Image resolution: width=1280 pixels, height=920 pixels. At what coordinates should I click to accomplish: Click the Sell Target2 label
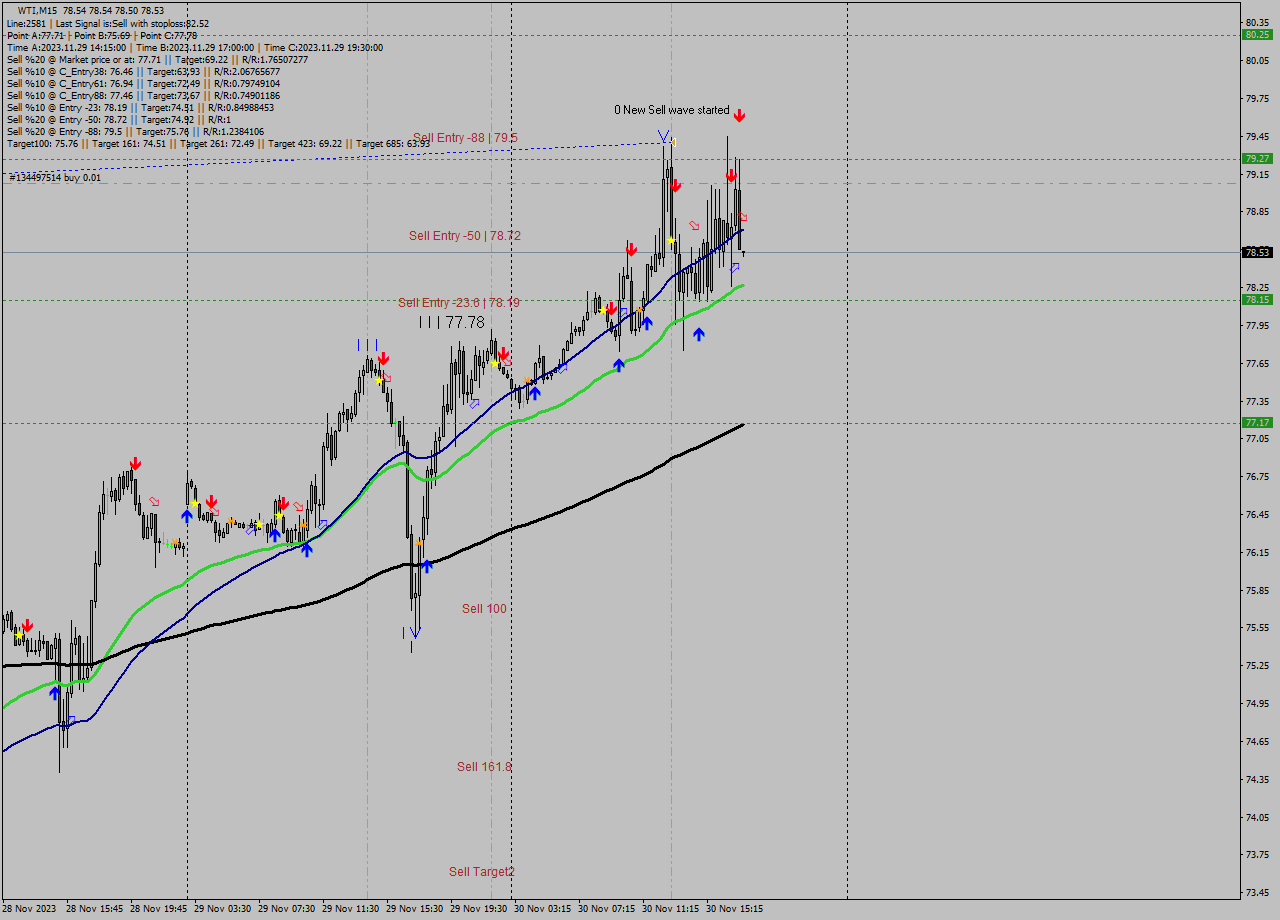(482, 871)
